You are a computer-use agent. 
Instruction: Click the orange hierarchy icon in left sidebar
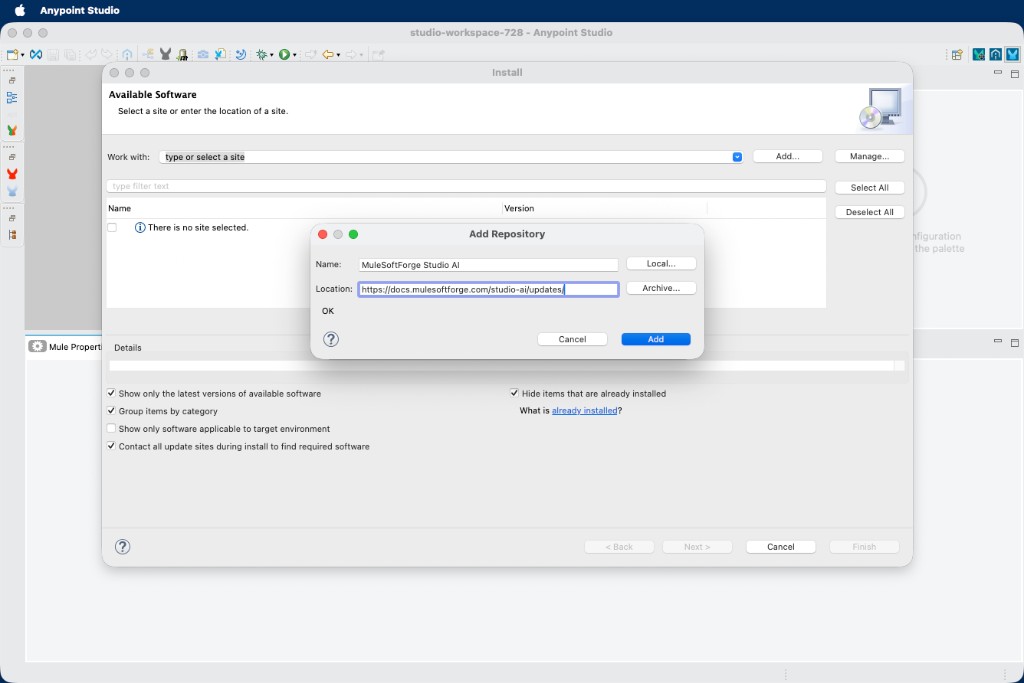pyautogui.click(x=12, y=235)
